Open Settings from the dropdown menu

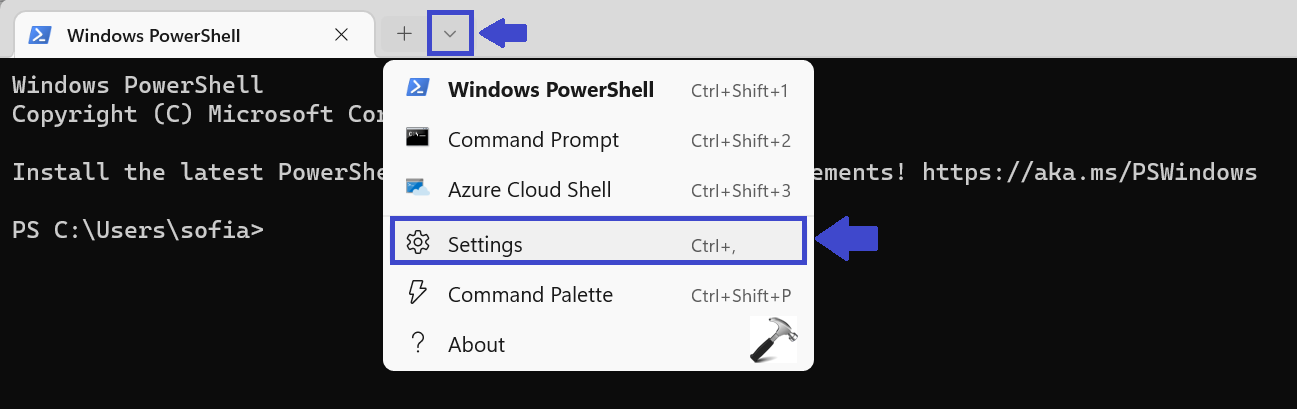485,244
